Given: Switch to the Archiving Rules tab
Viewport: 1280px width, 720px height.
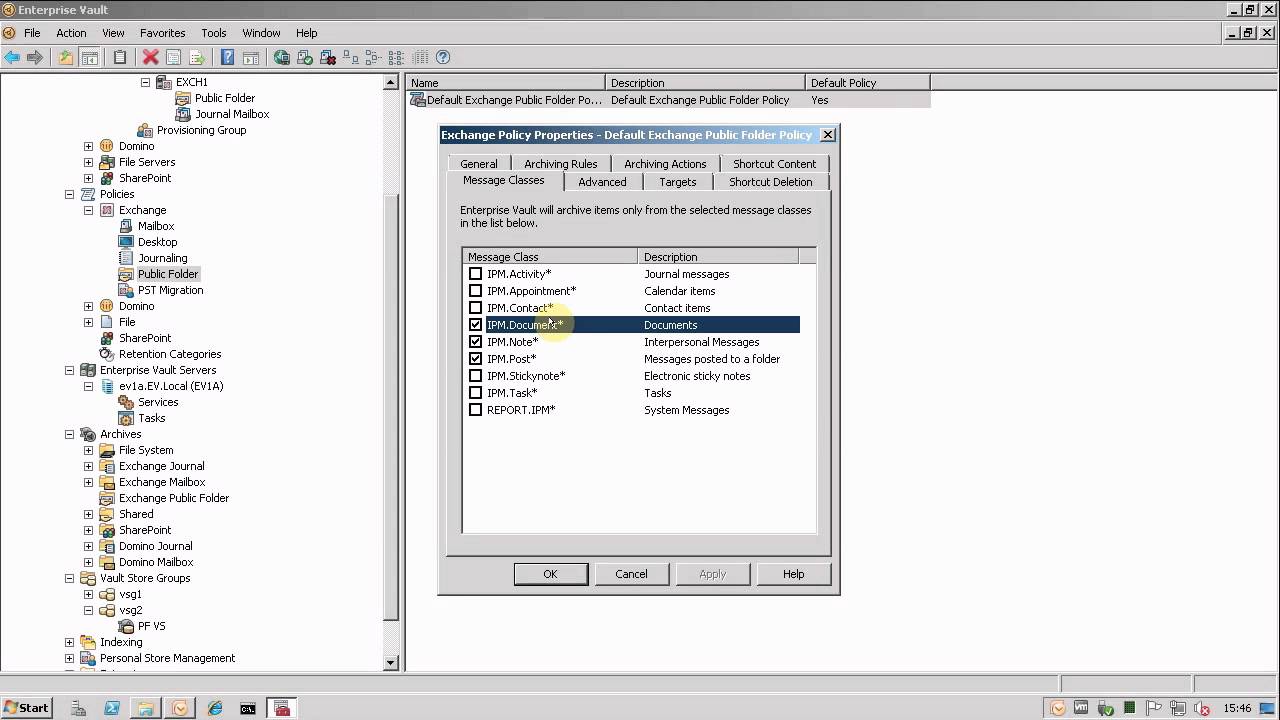Looking at the screenshot, I should point(560,164).
